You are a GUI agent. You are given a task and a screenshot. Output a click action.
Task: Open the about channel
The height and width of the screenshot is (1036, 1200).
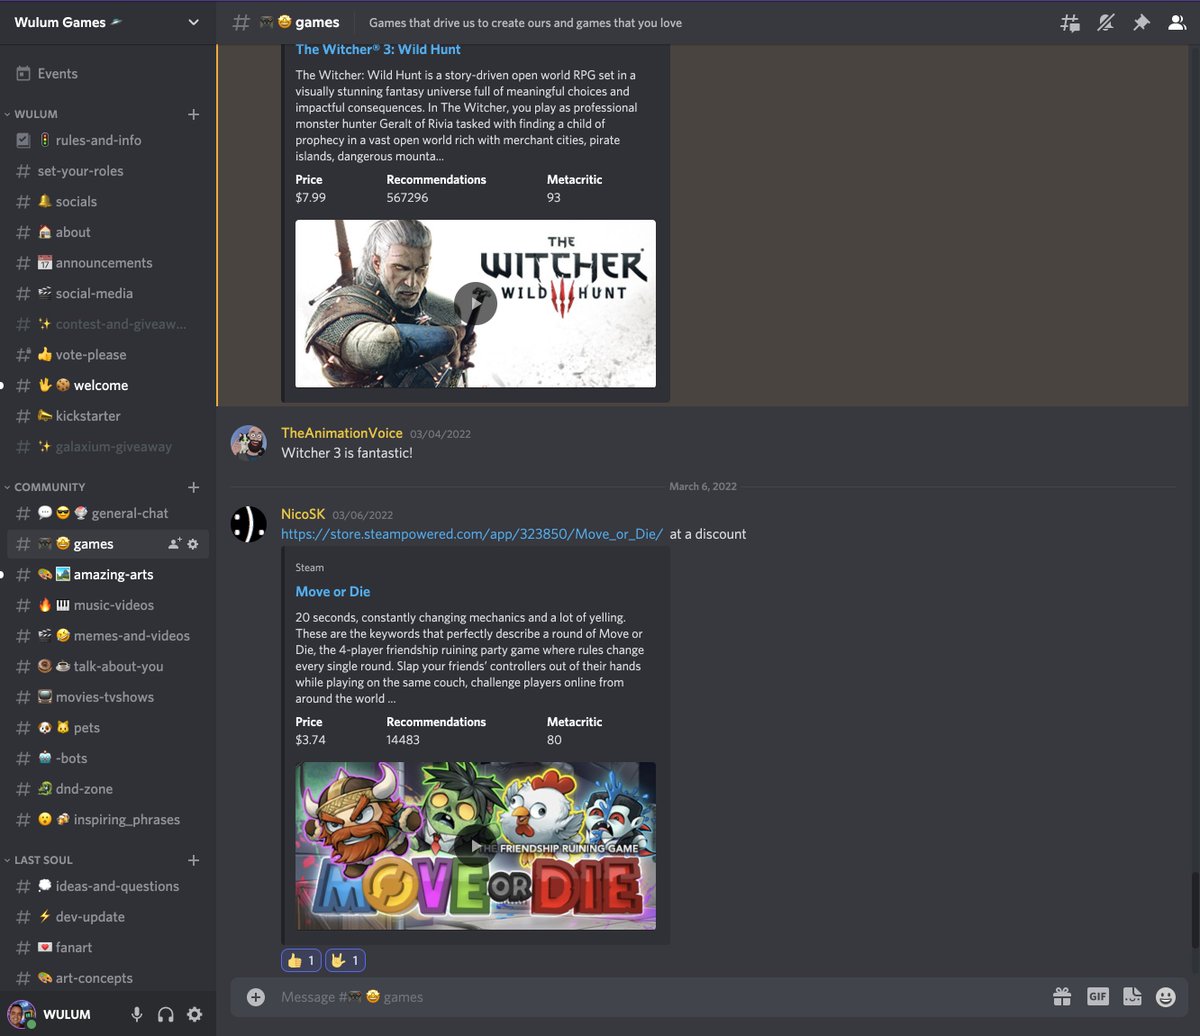point(108,232)
